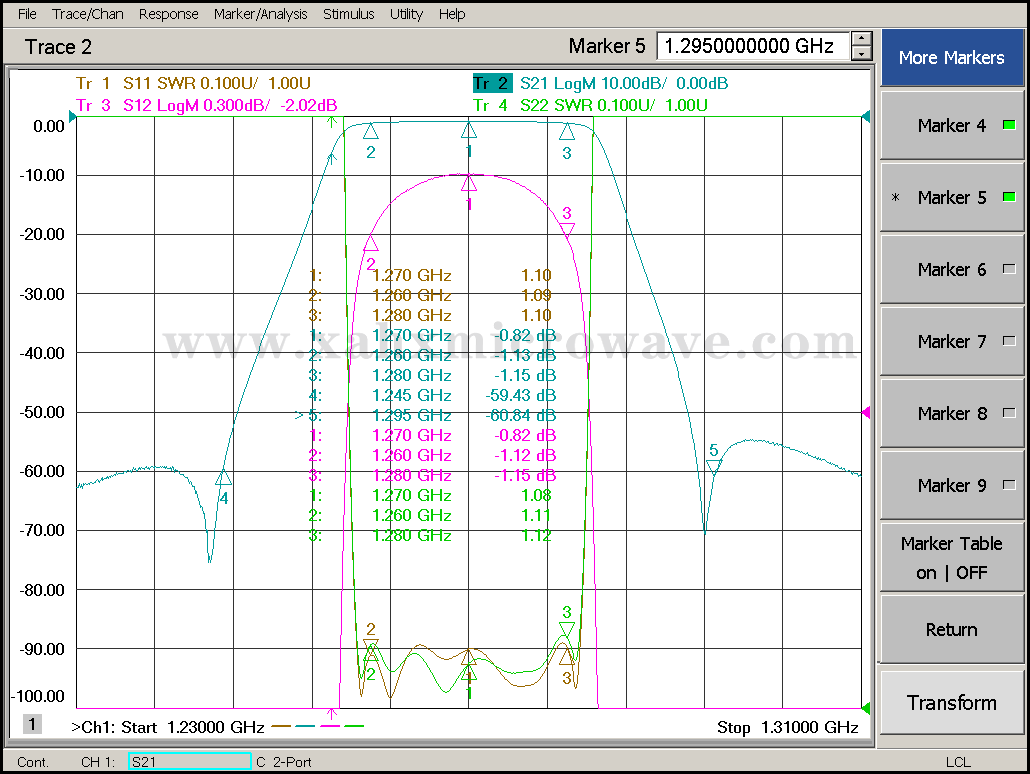Click the teal marker 2 triangle at top
1030x774 pixels.
coord(370,131)
